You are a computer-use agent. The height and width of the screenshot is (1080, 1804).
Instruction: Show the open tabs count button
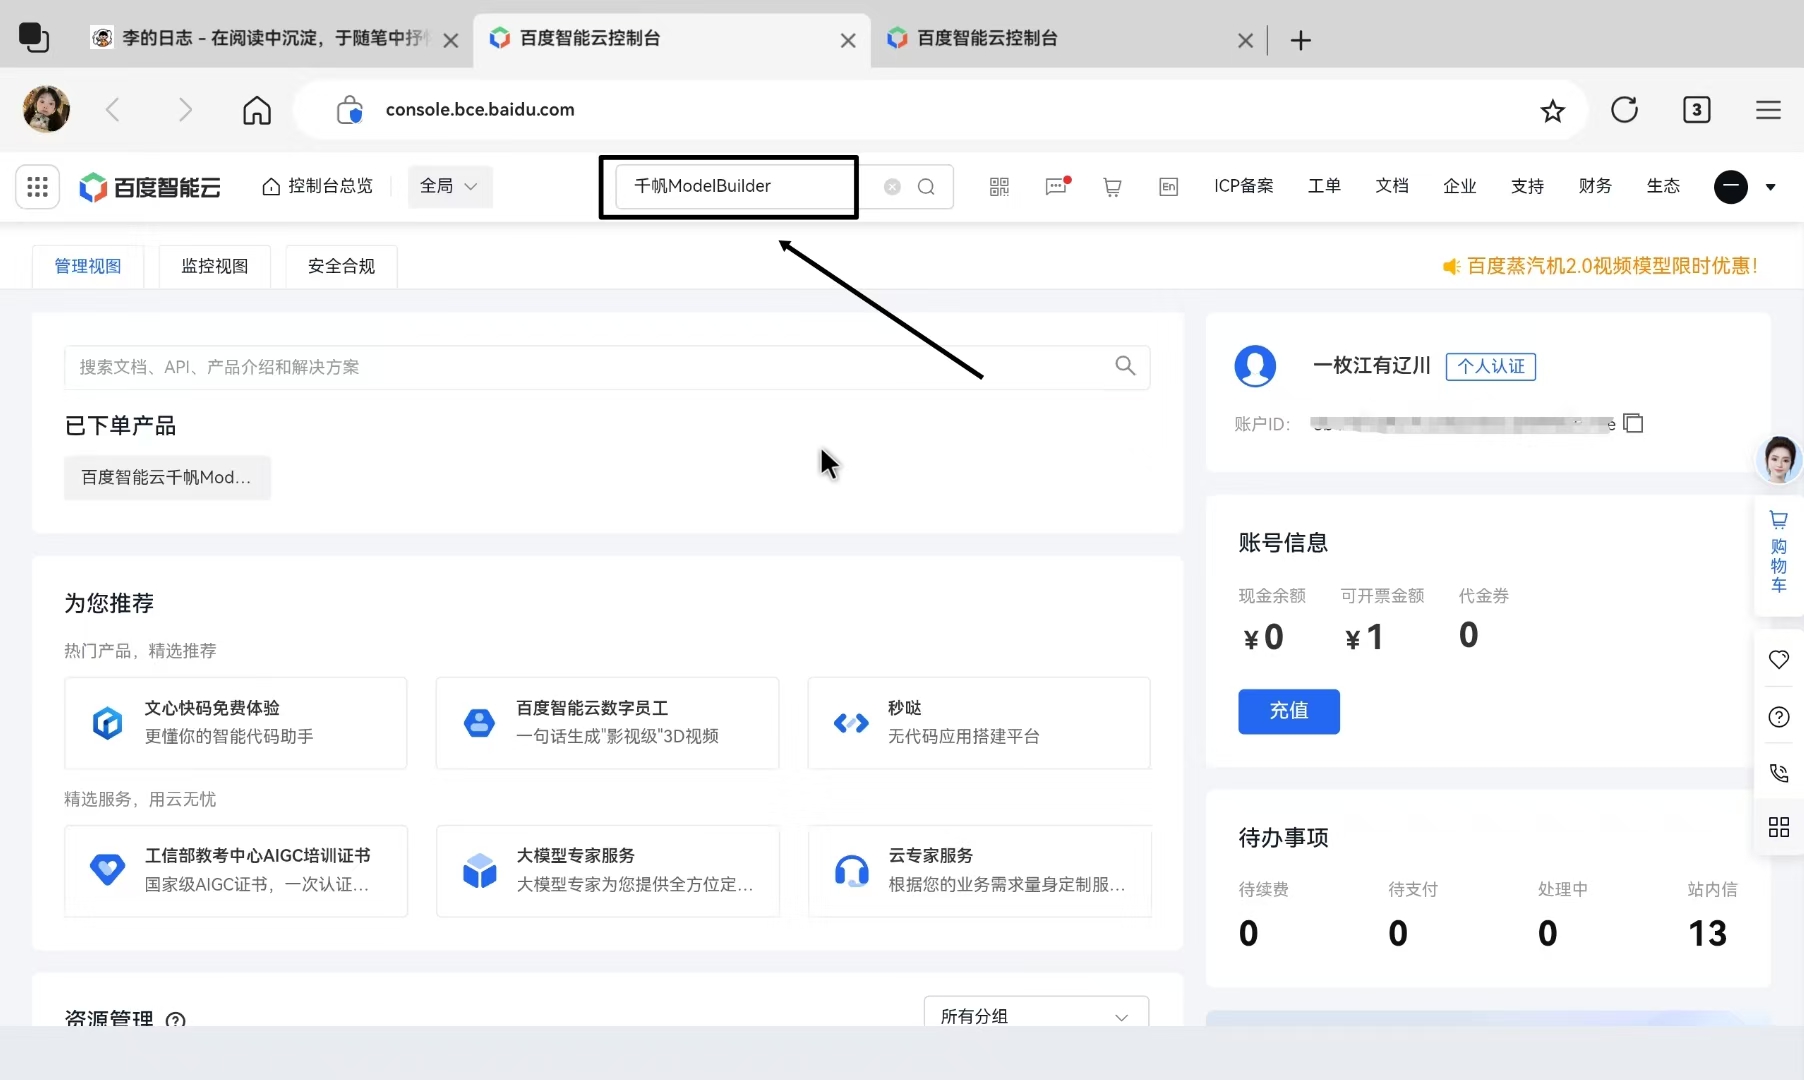1696,109
